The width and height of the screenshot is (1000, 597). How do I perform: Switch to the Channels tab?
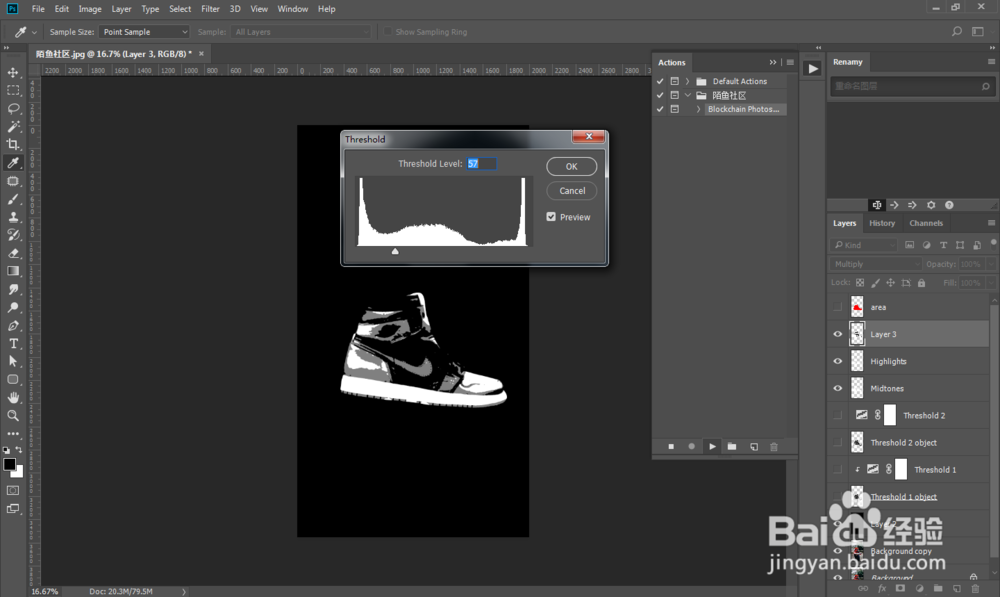click(x=926, y=223)
